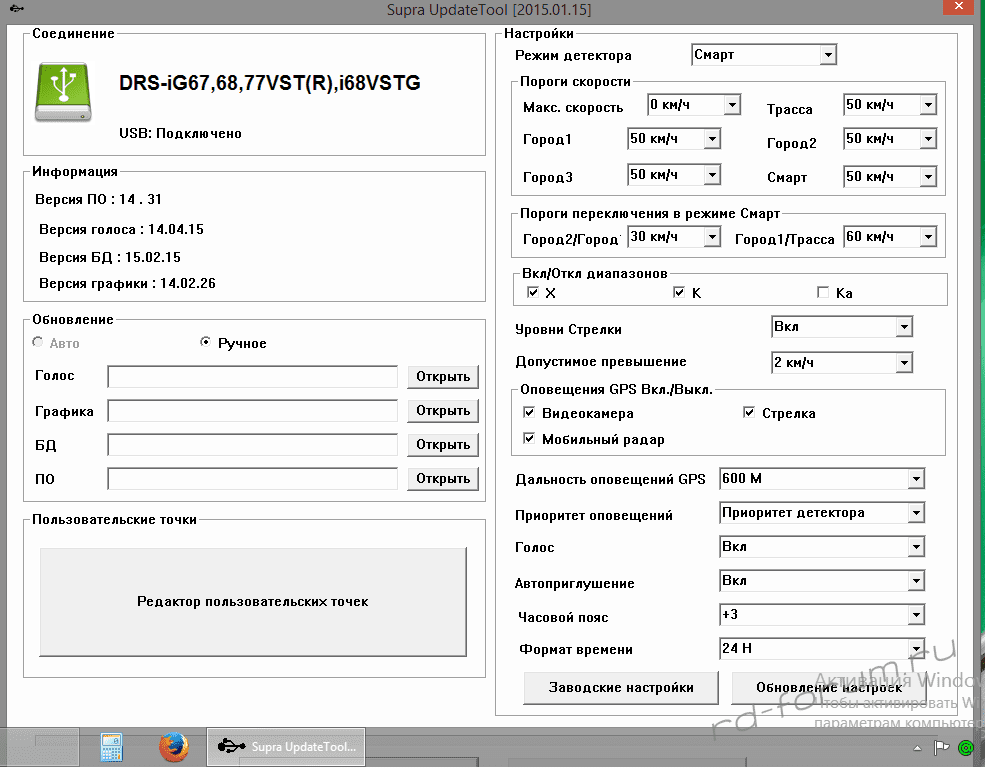Enable the Ka band checkbox

coord(823,292)
